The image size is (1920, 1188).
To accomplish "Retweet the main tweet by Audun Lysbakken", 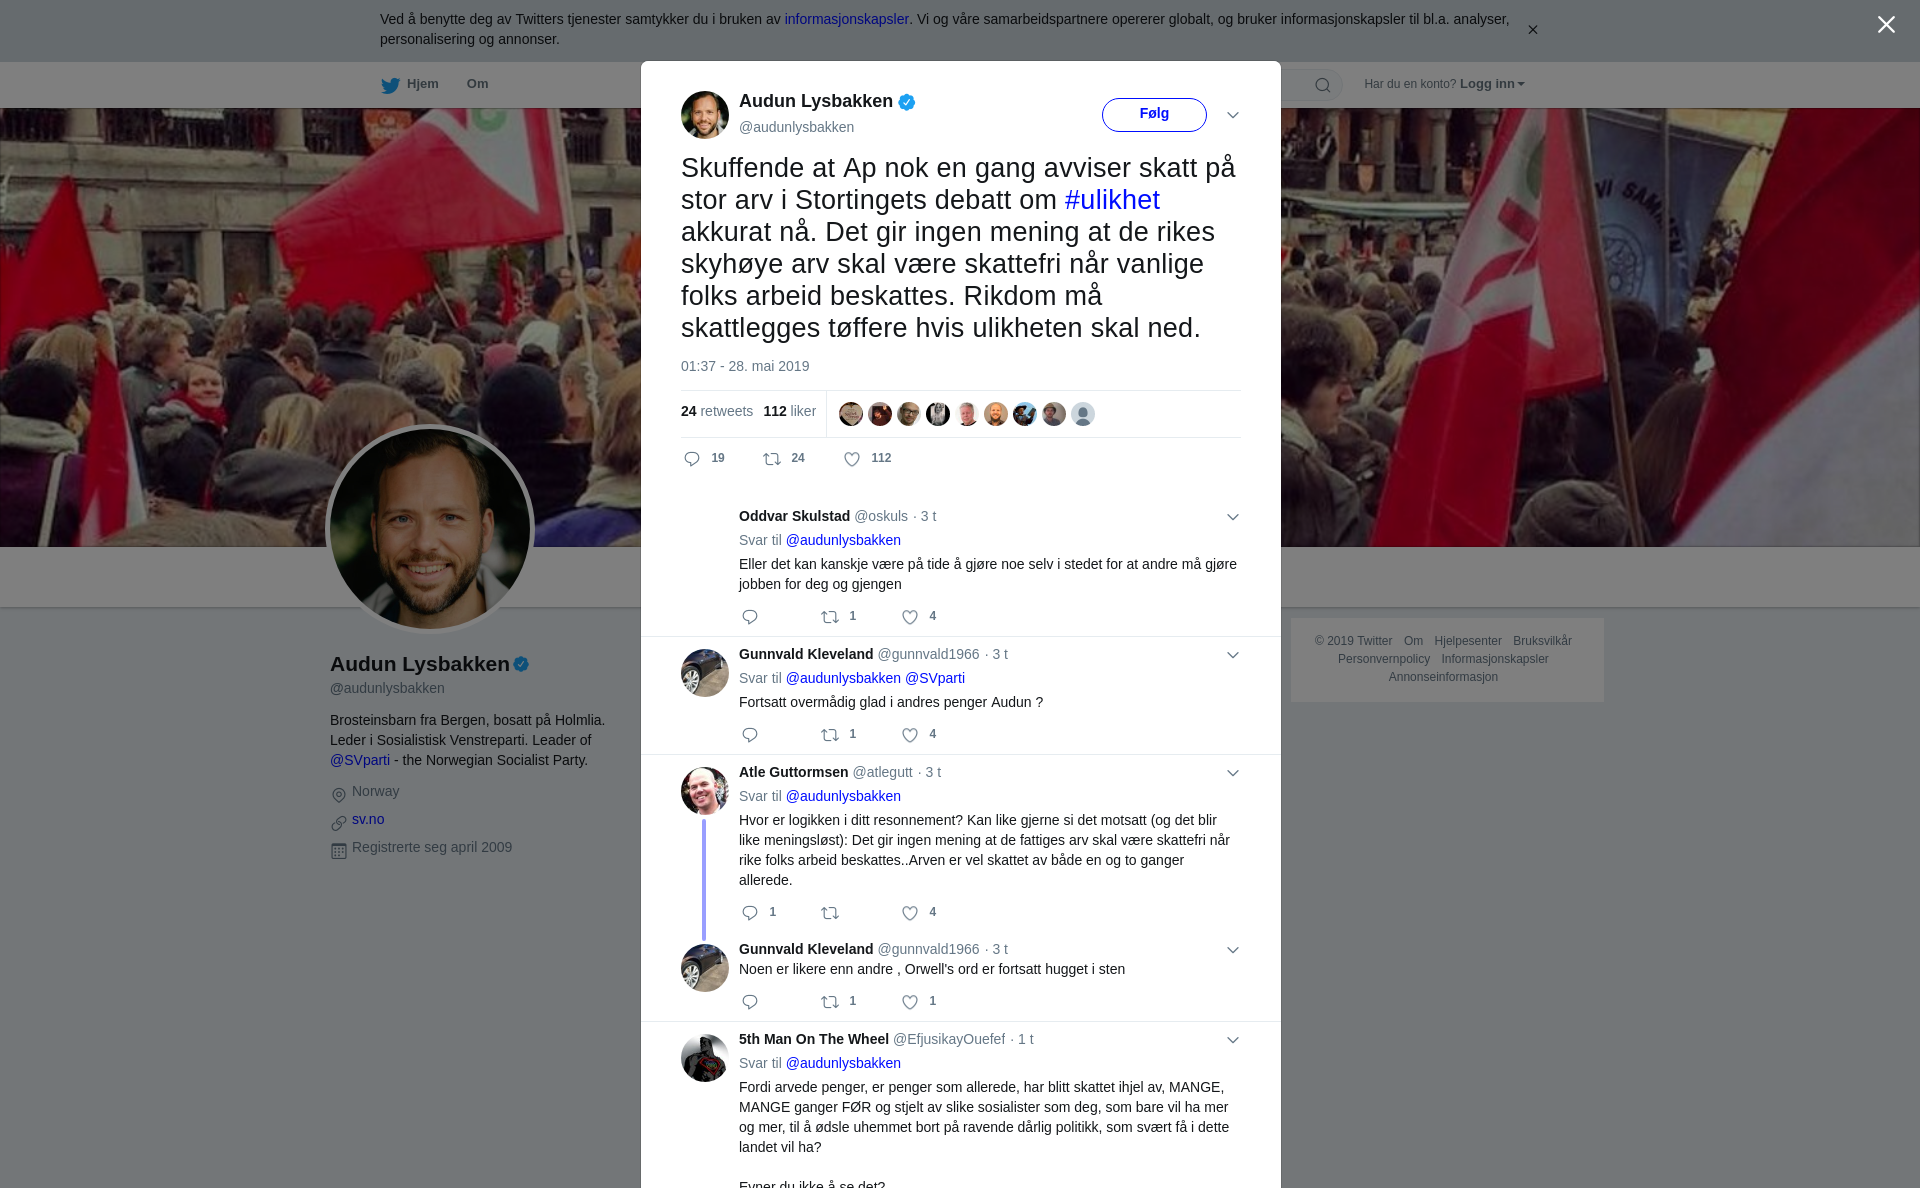I will (772, 459).
